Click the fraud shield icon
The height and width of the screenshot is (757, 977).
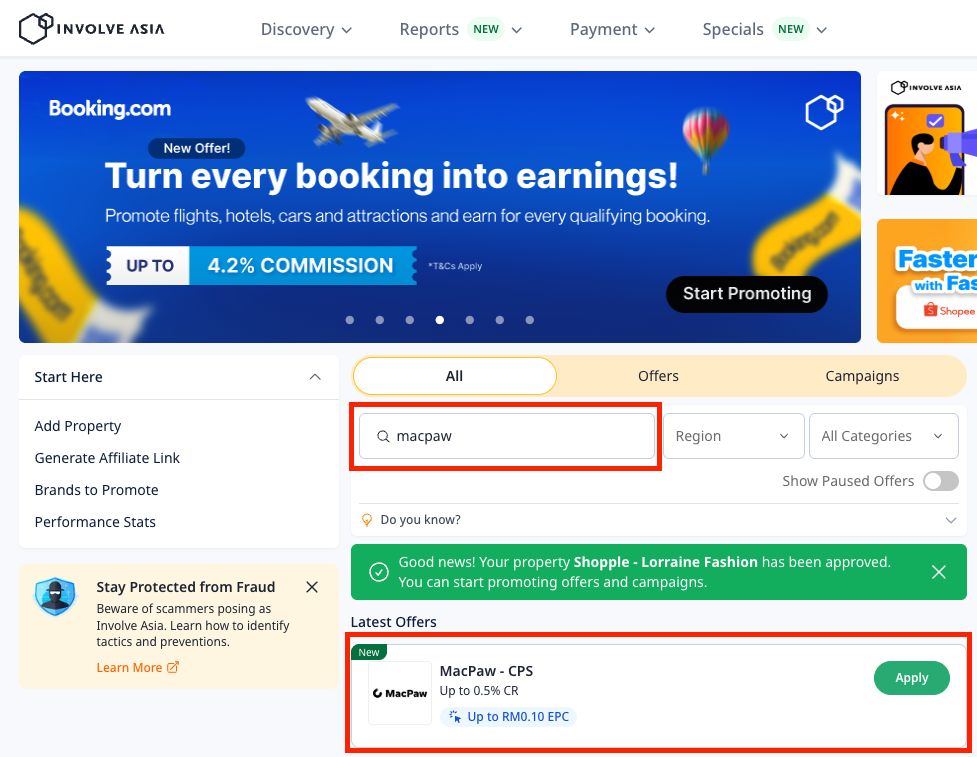55,596
